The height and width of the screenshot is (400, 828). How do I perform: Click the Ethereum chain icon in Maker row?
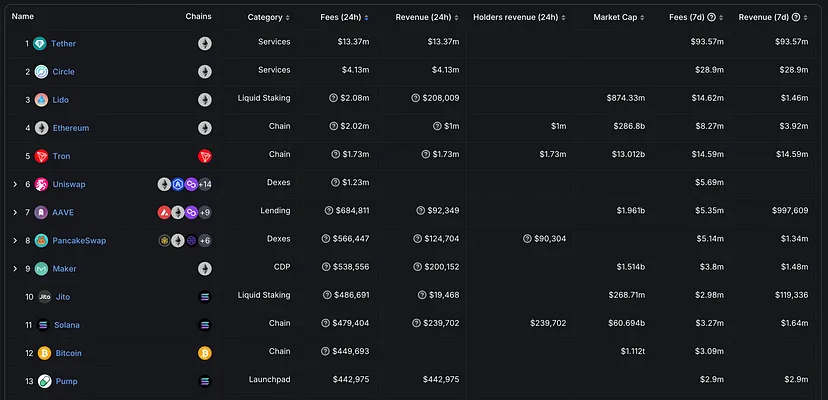tap(205, 269)
